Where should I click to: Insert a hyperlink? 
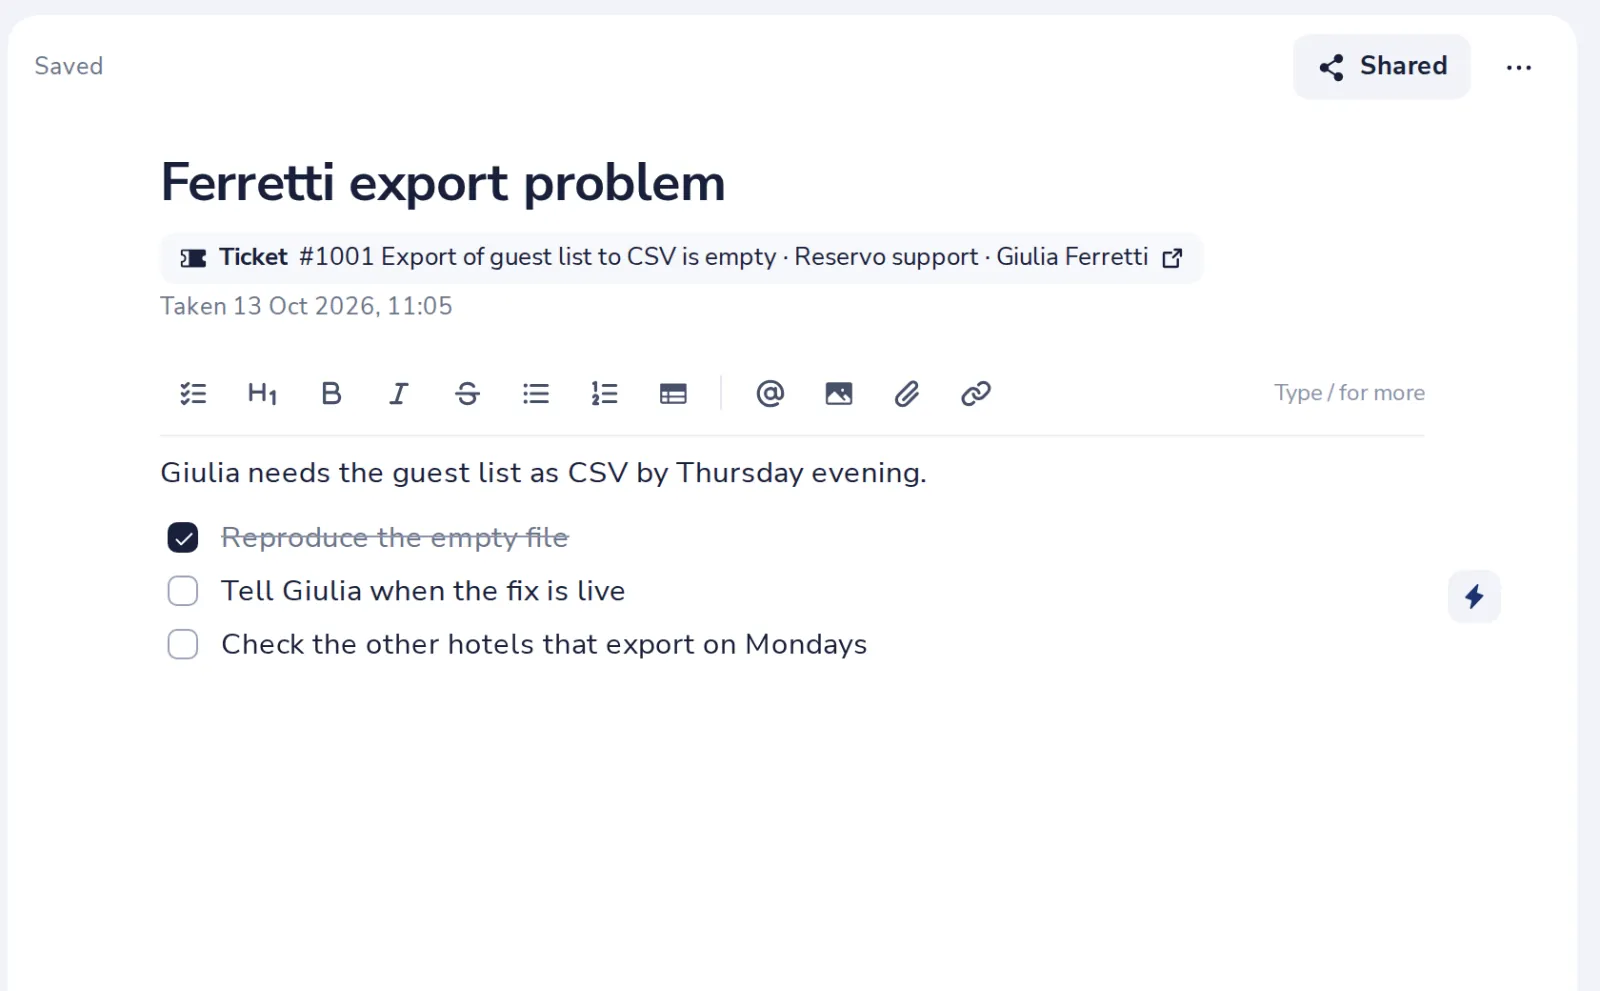click(976, 394)
